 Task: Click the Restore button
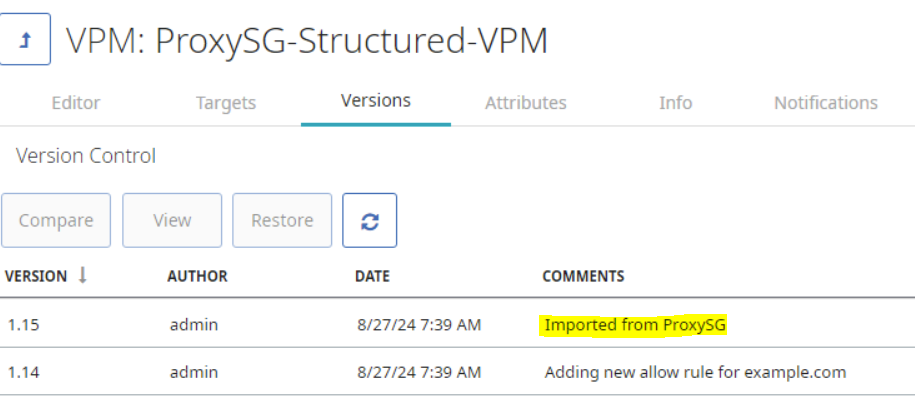coord(282,221)
